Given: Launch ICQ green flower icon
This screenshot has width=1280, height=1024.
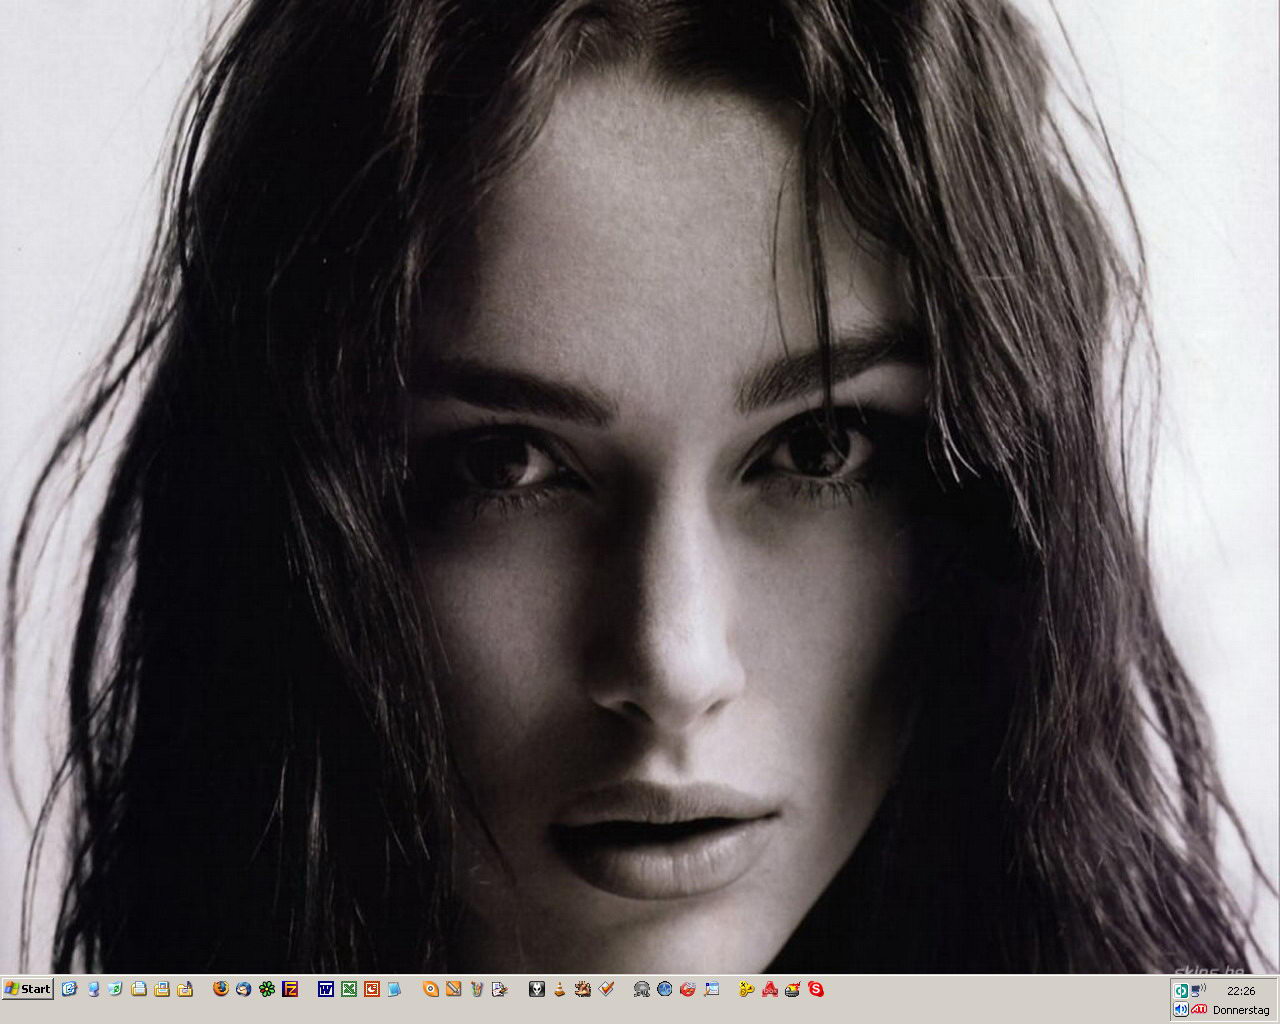Looking at the screenshot, I should coord(267,989).
